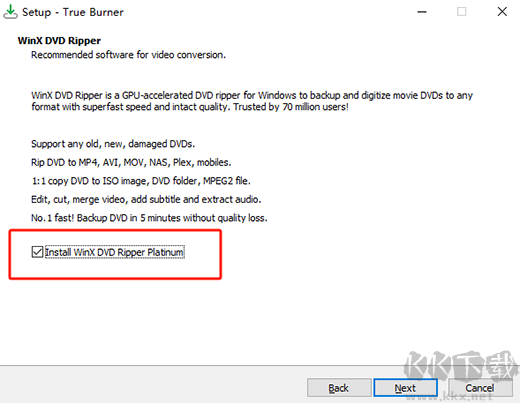The width and height of the screenshot is (520, 403).
Task: Click the www.kkx.net watermark text
Action: point(449,397)
